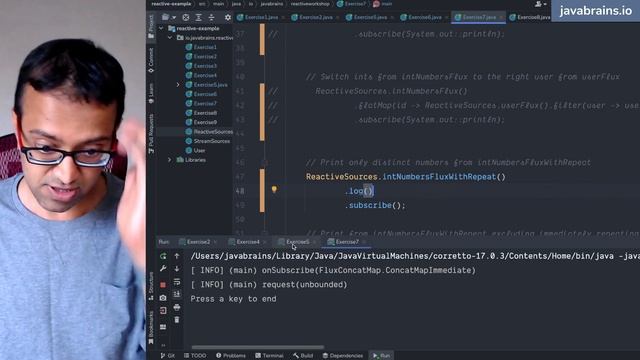640x360 pixels.
Task: Open run configuration wrench icon
Action: pyautogui.click(x=163, y=269)
